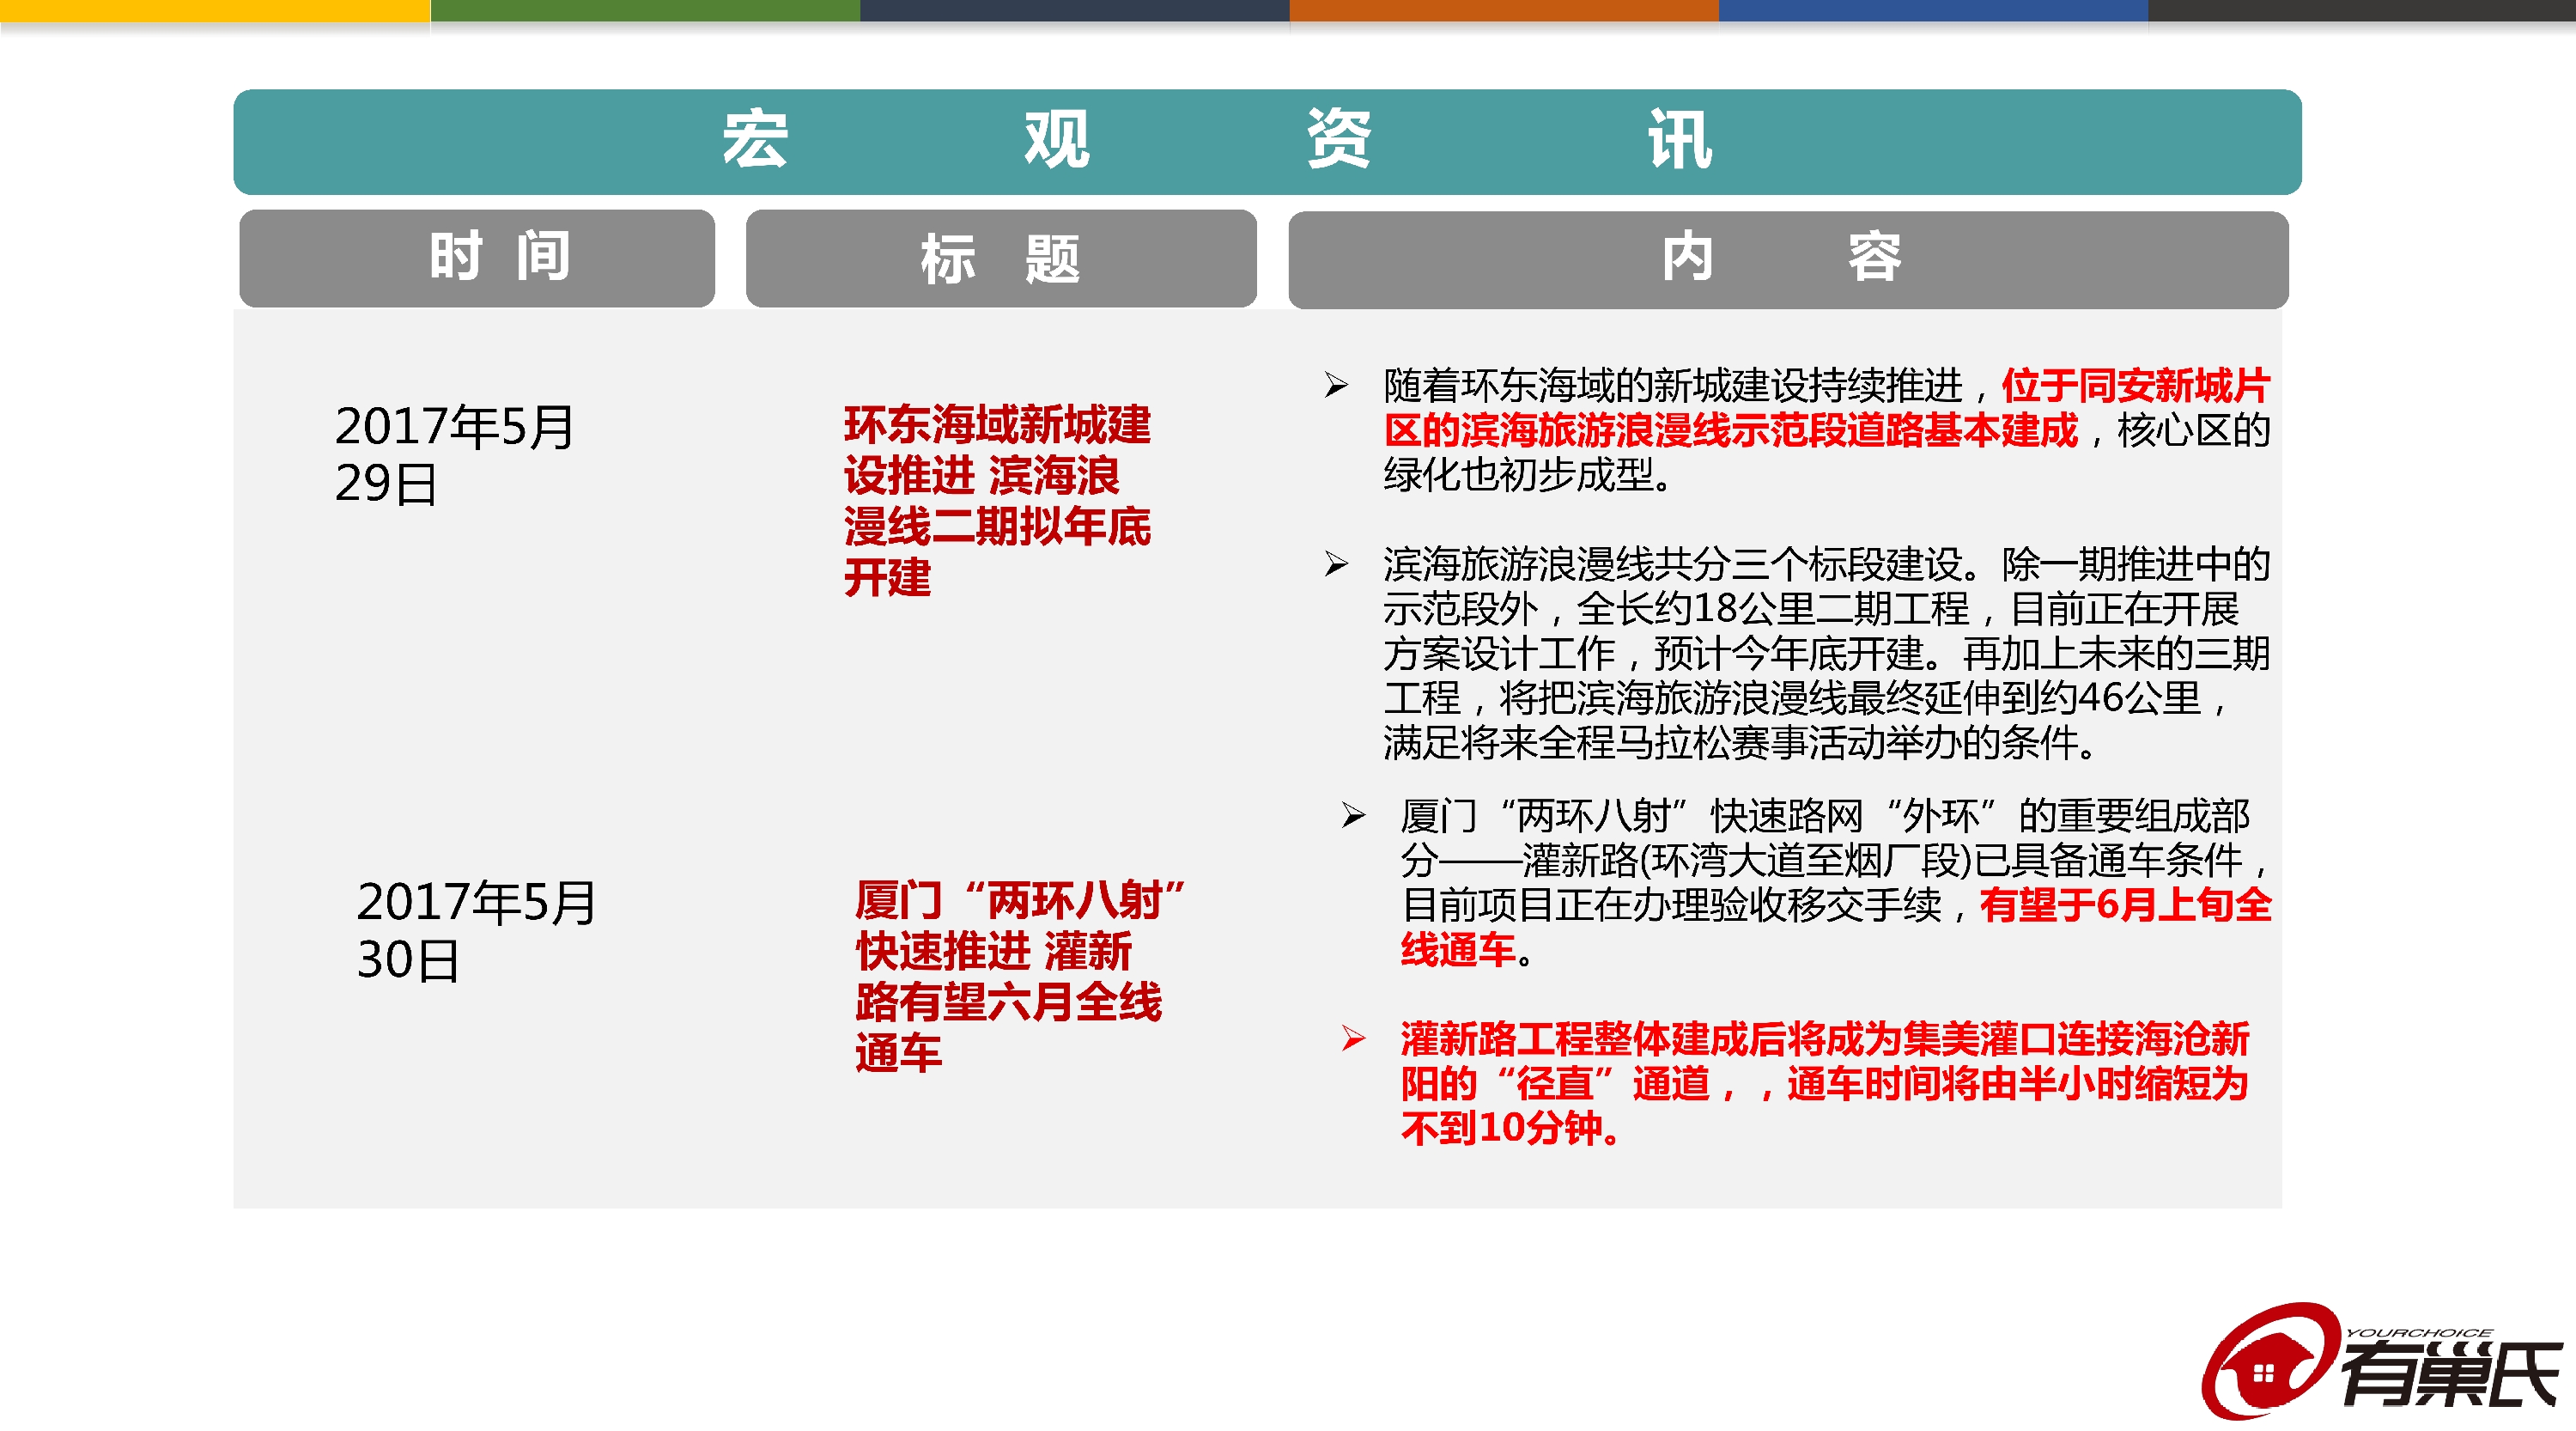Screen dimensions: 2576x1431
Task: Select the 标题 column header
Action: pyautogui.click(x=1001, y=258)
